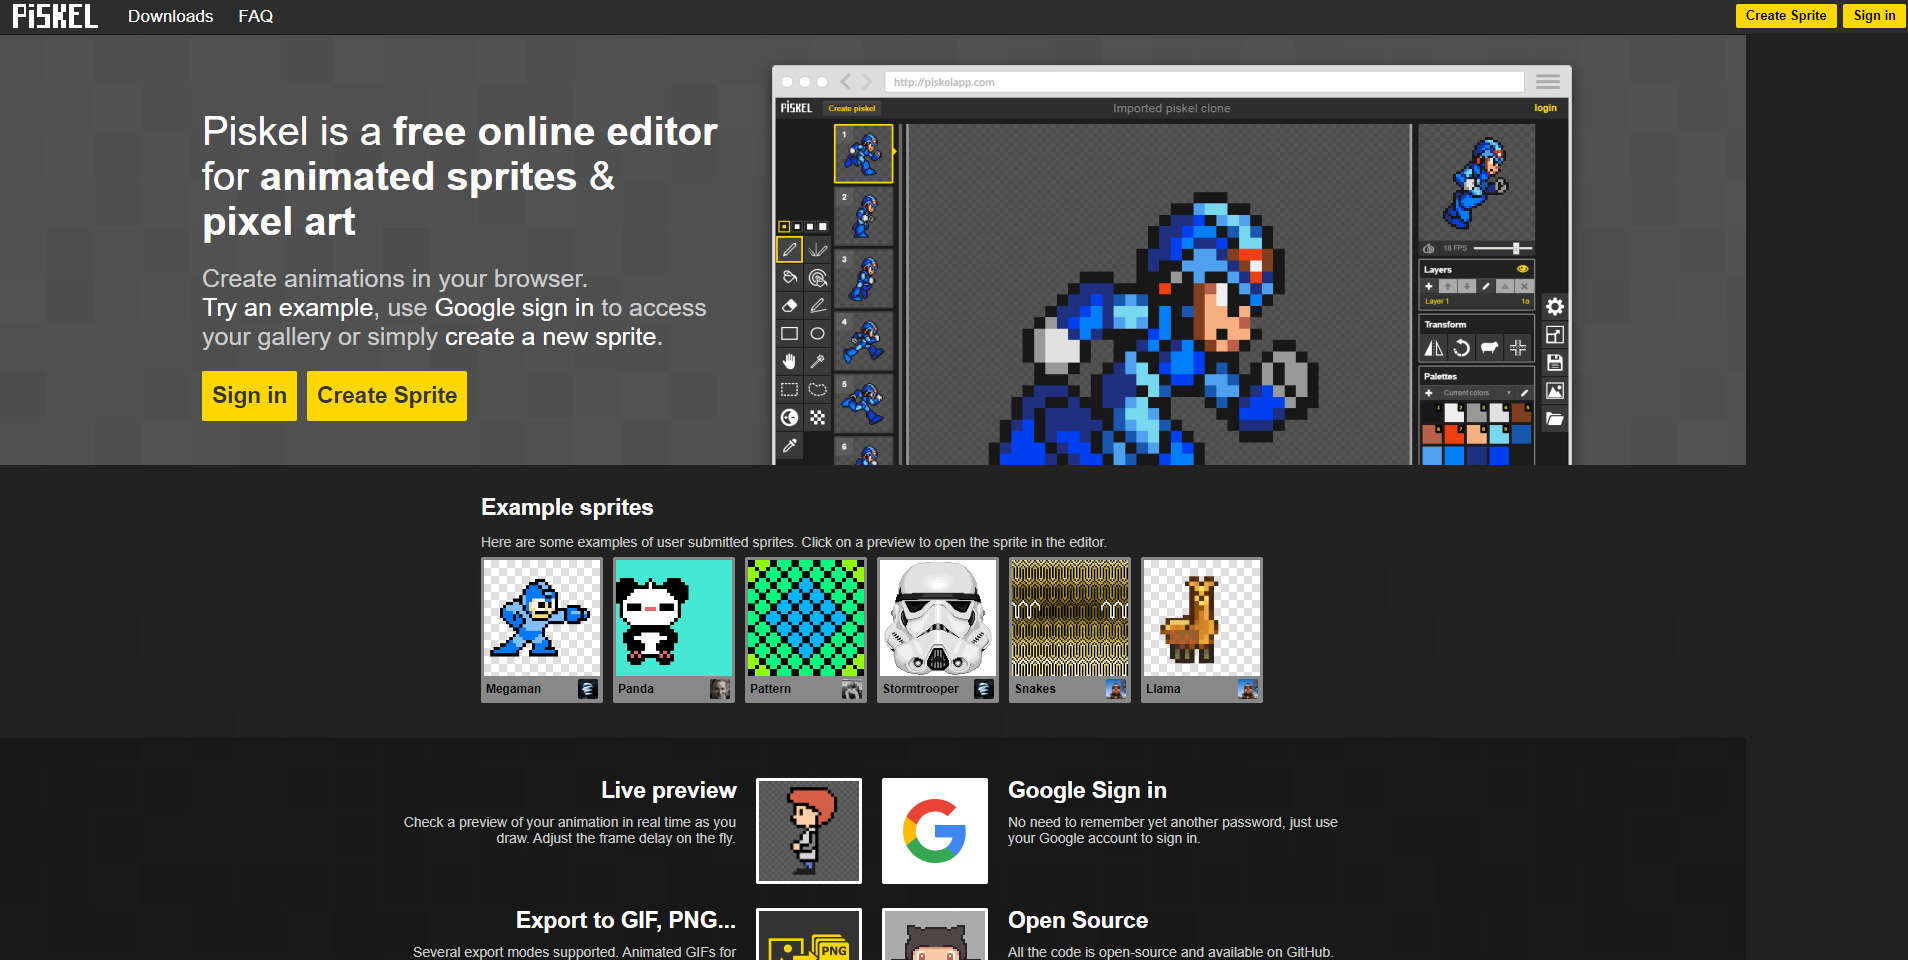Select the smallest pen size option in preview
The image size is (1908, 960).
coord(784,227)
